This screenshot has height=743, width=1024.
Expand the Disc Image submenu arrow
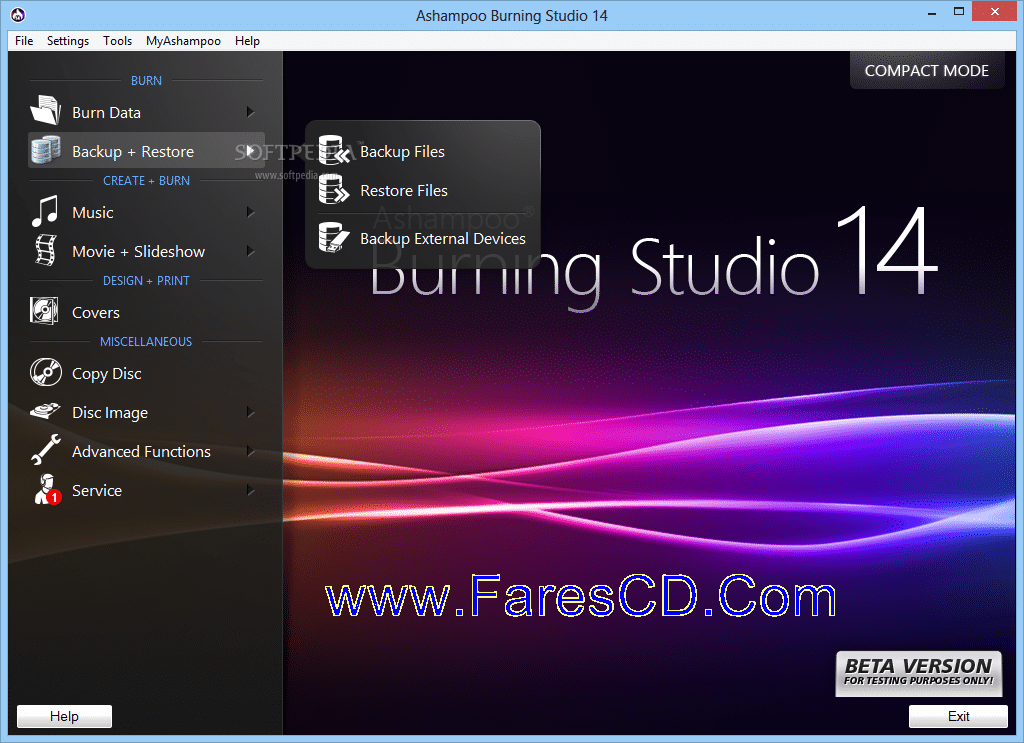tap(250, 413)
